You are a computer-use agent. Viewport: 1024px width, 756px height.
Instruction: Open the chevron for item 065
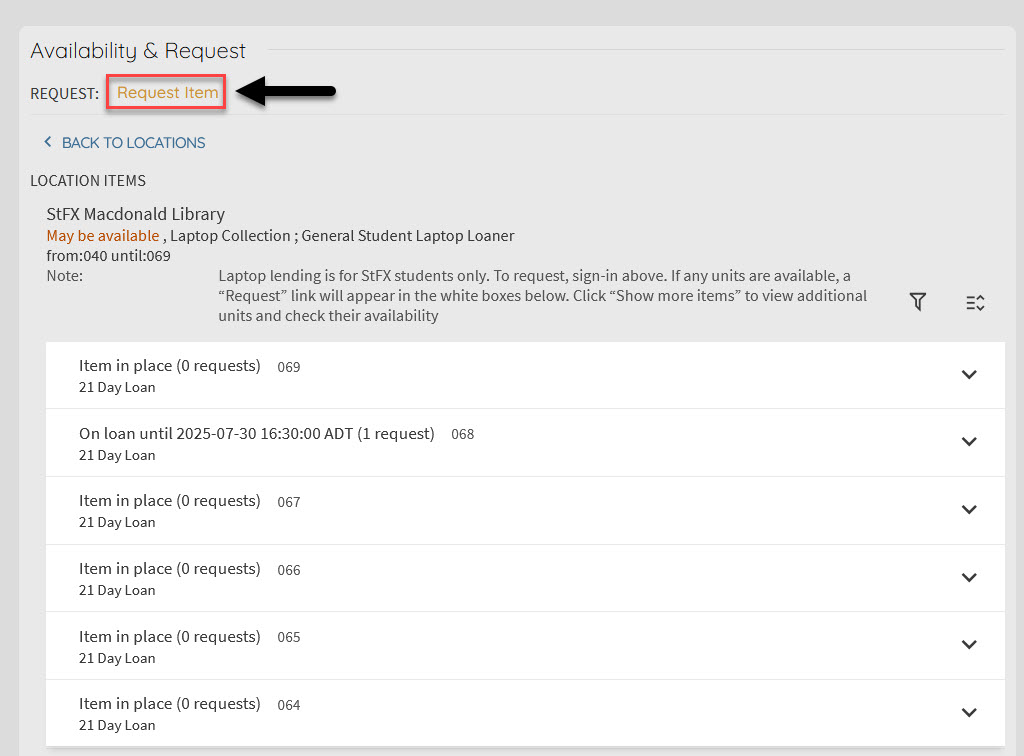click(968, 645)
